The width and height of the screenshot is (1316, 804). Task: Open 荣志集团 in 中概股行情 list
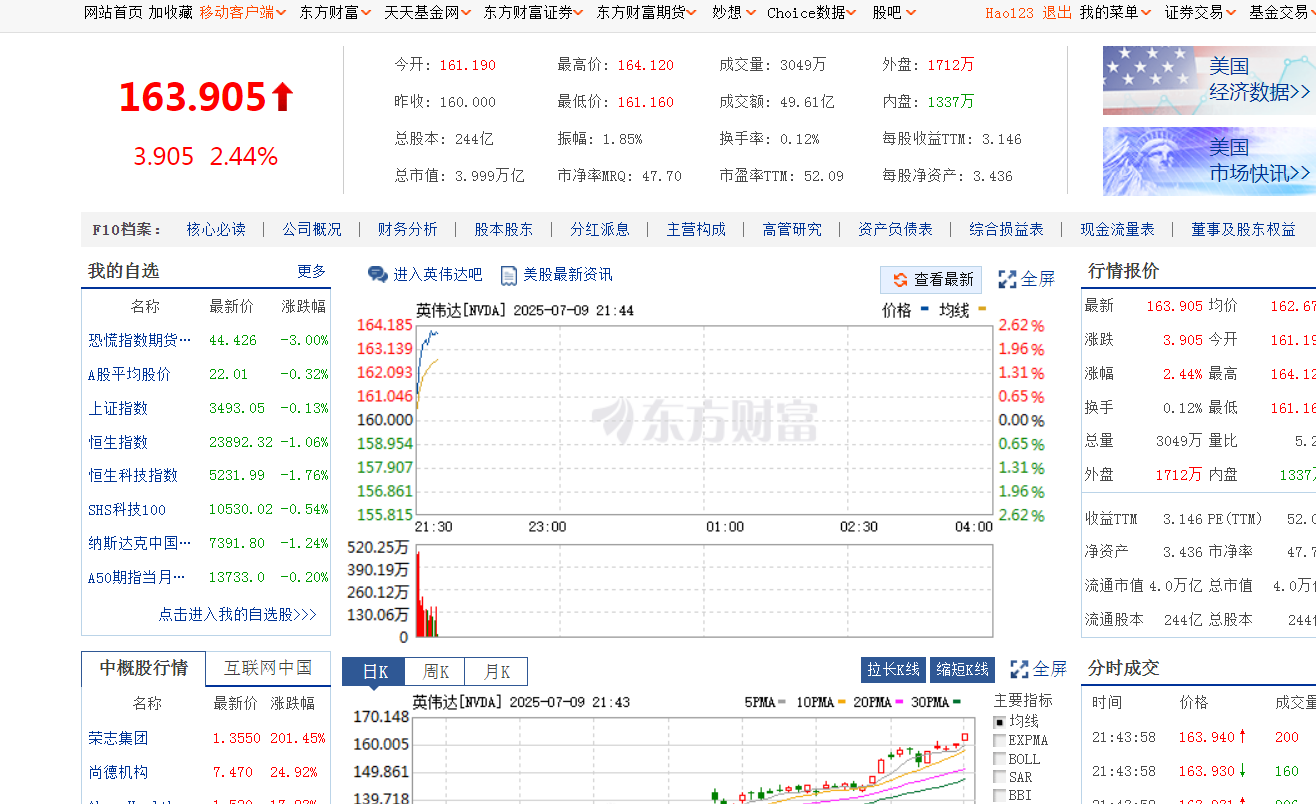pos(118,738)
